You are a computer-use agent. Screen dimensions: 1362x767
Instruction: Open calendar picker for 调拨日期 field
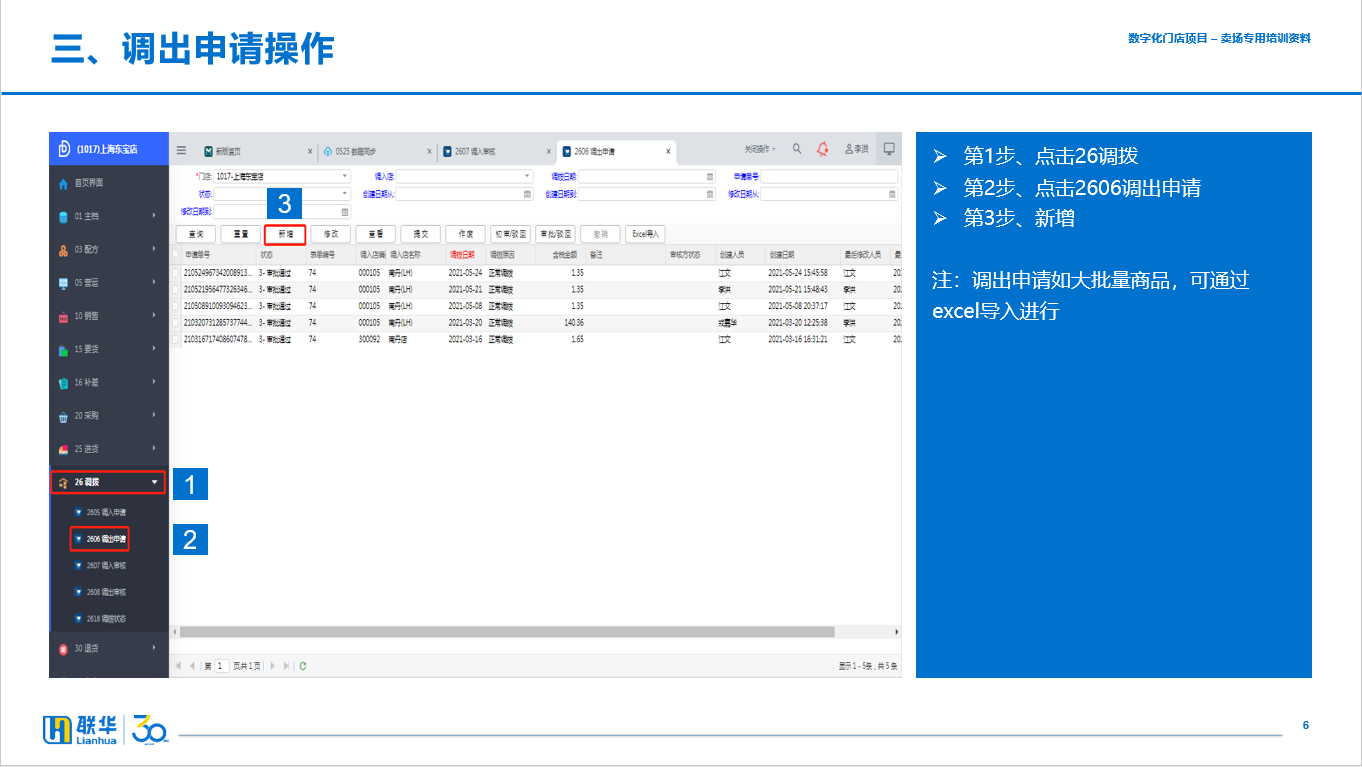point(710,176)
